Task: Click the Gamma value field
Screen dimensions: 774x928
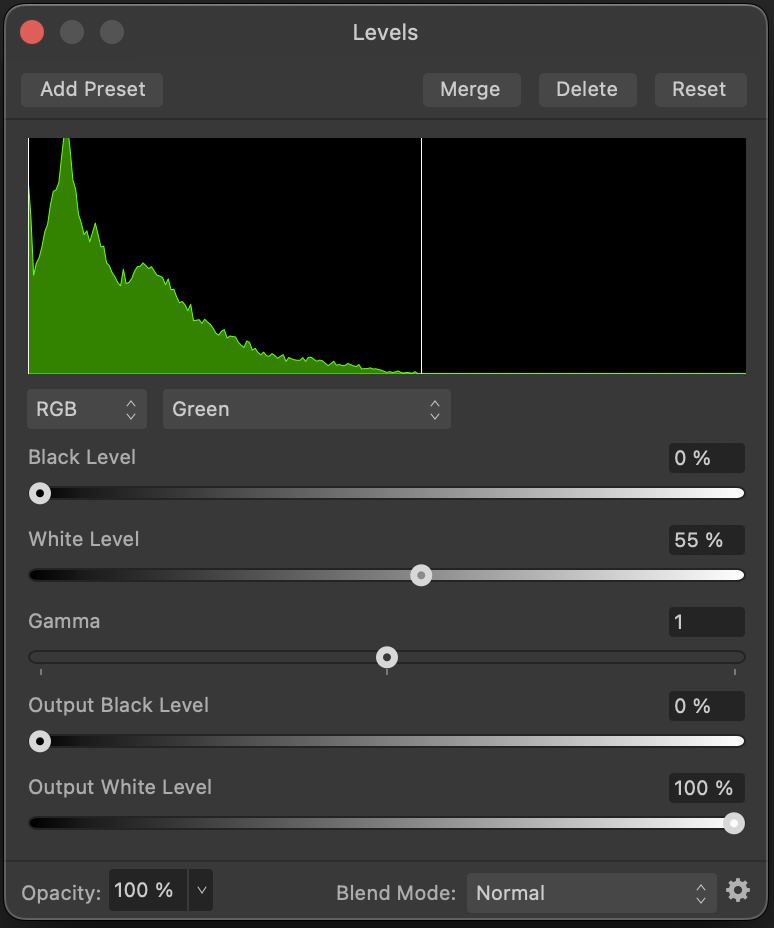Action: point(707,622)
